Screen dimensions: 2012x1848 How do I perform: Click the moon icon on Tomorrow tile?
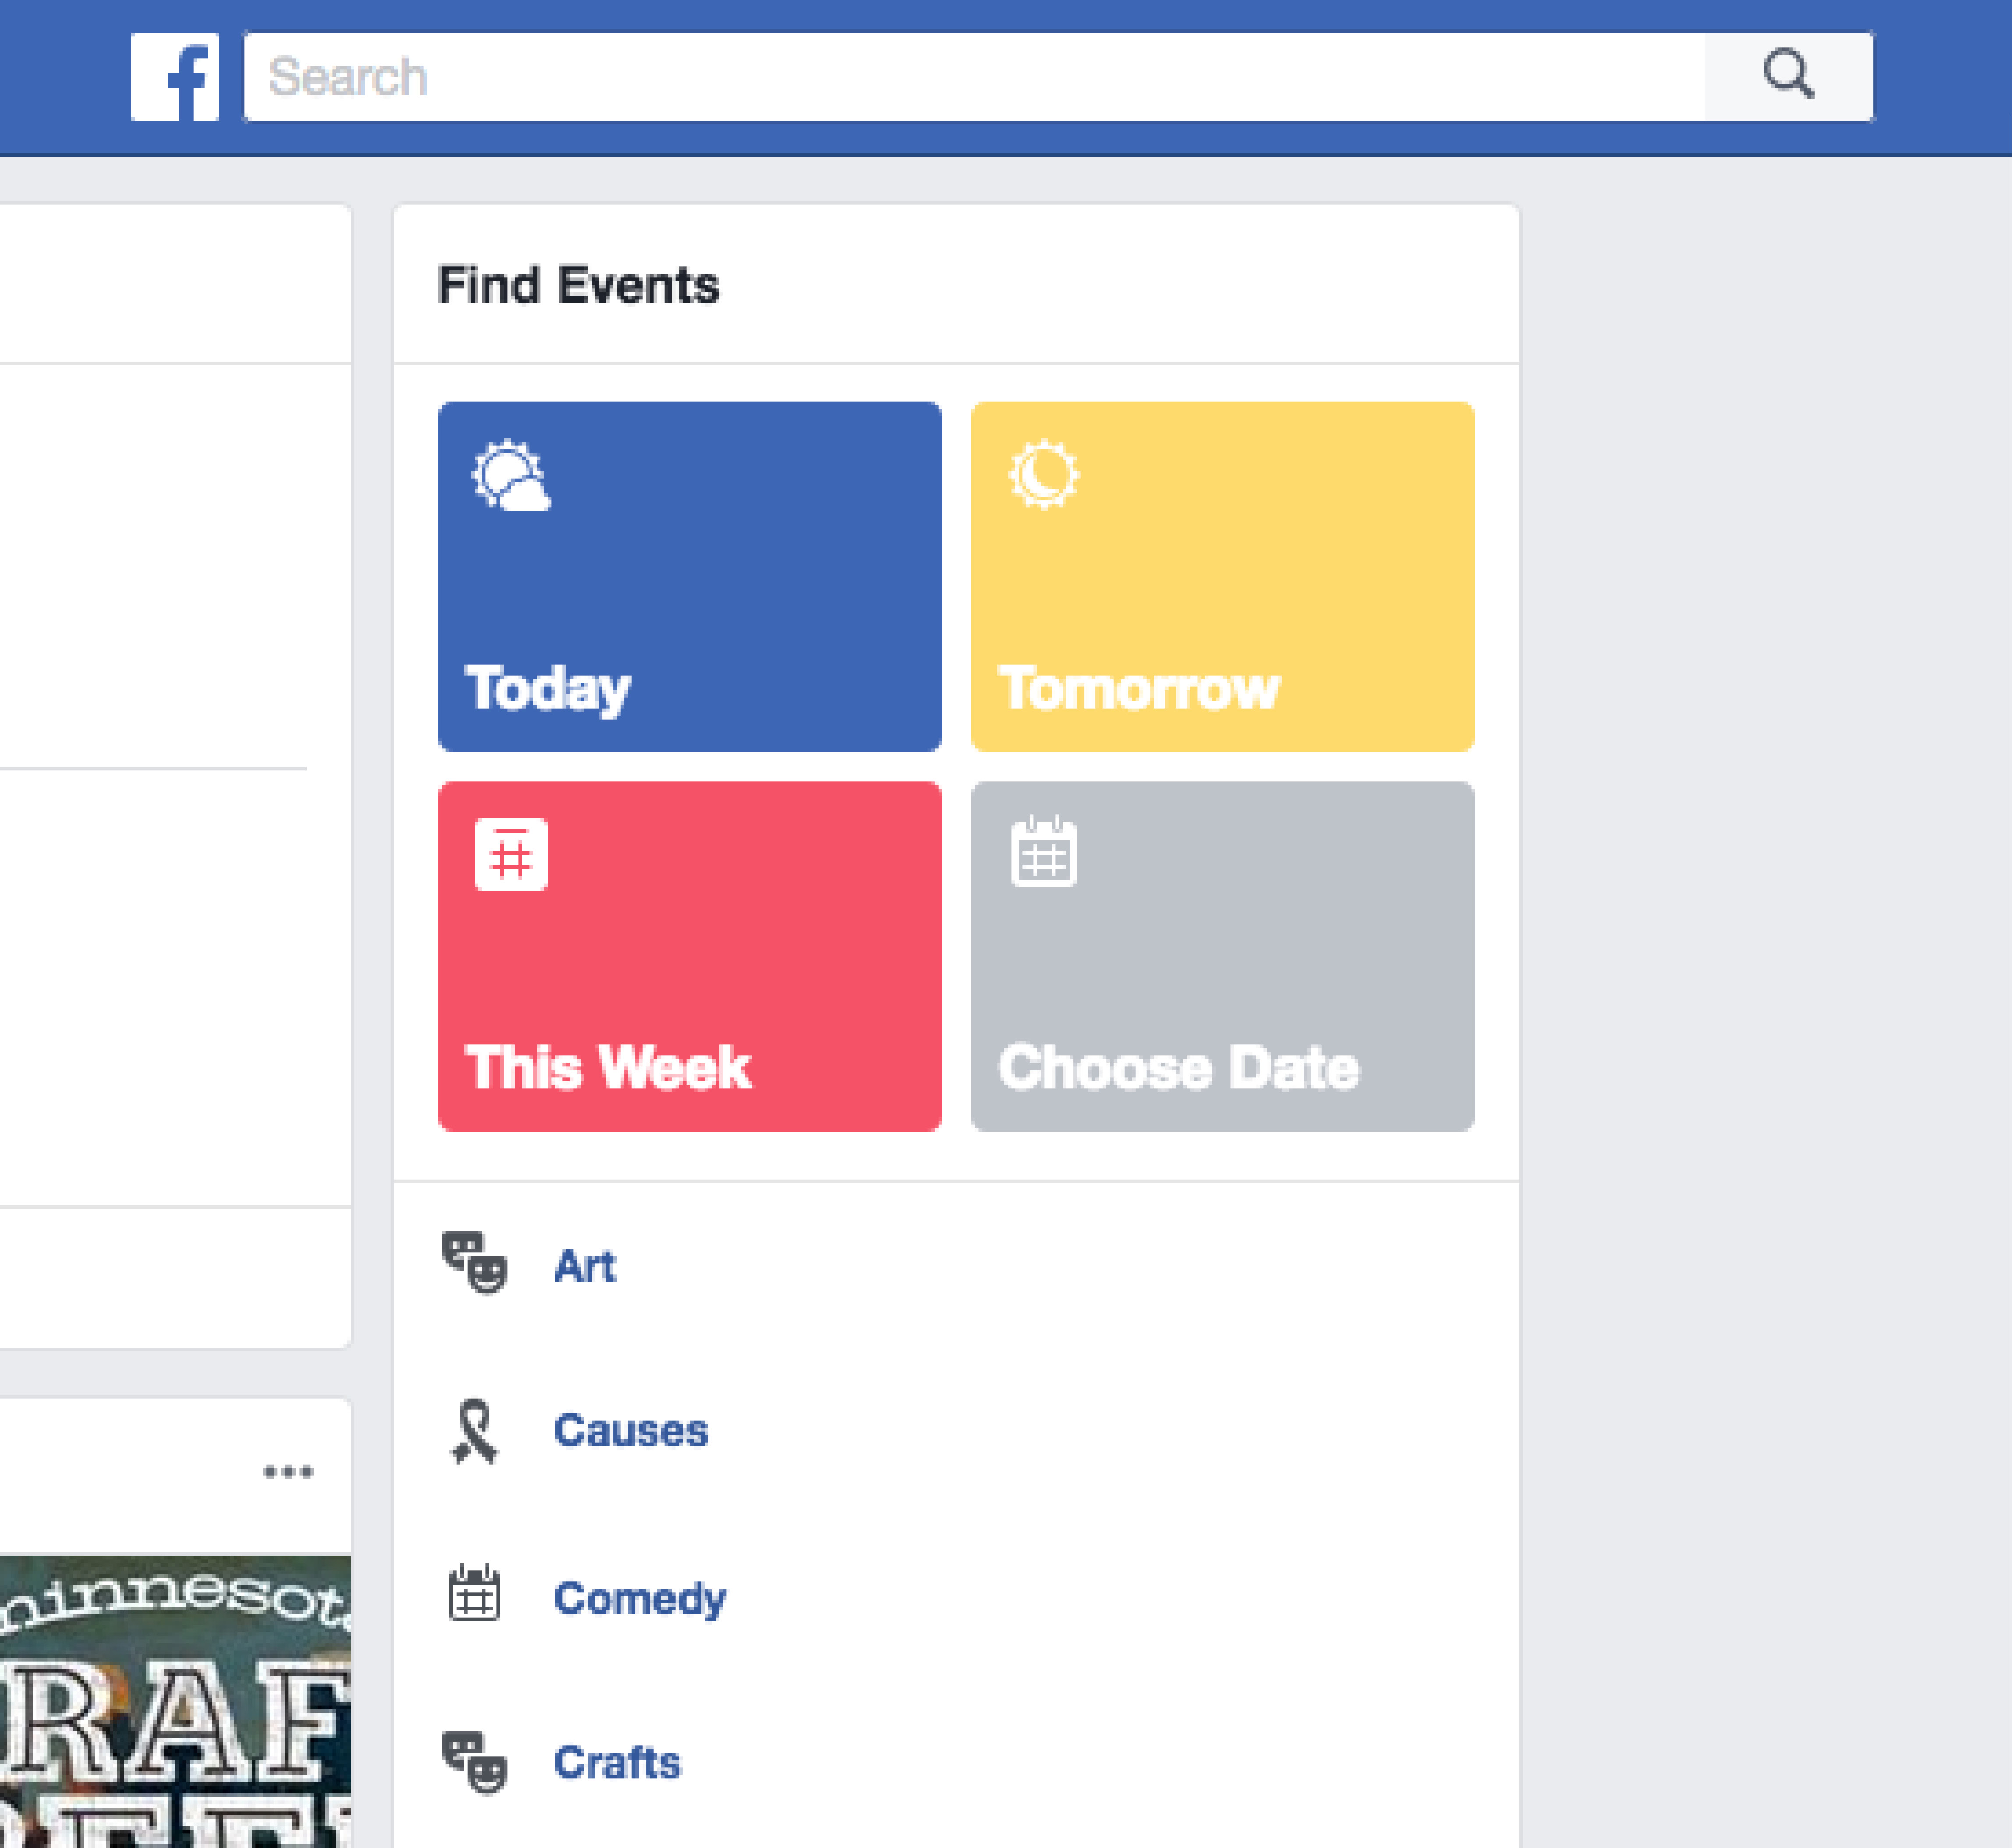coord(1044,475)
